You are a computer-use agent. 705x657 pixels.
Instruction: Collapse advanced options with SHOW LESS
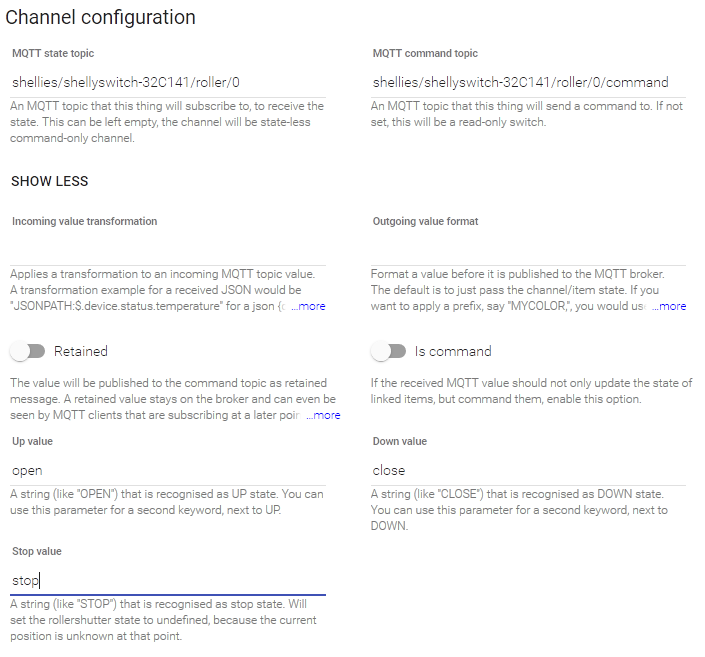tap(49, 181)
